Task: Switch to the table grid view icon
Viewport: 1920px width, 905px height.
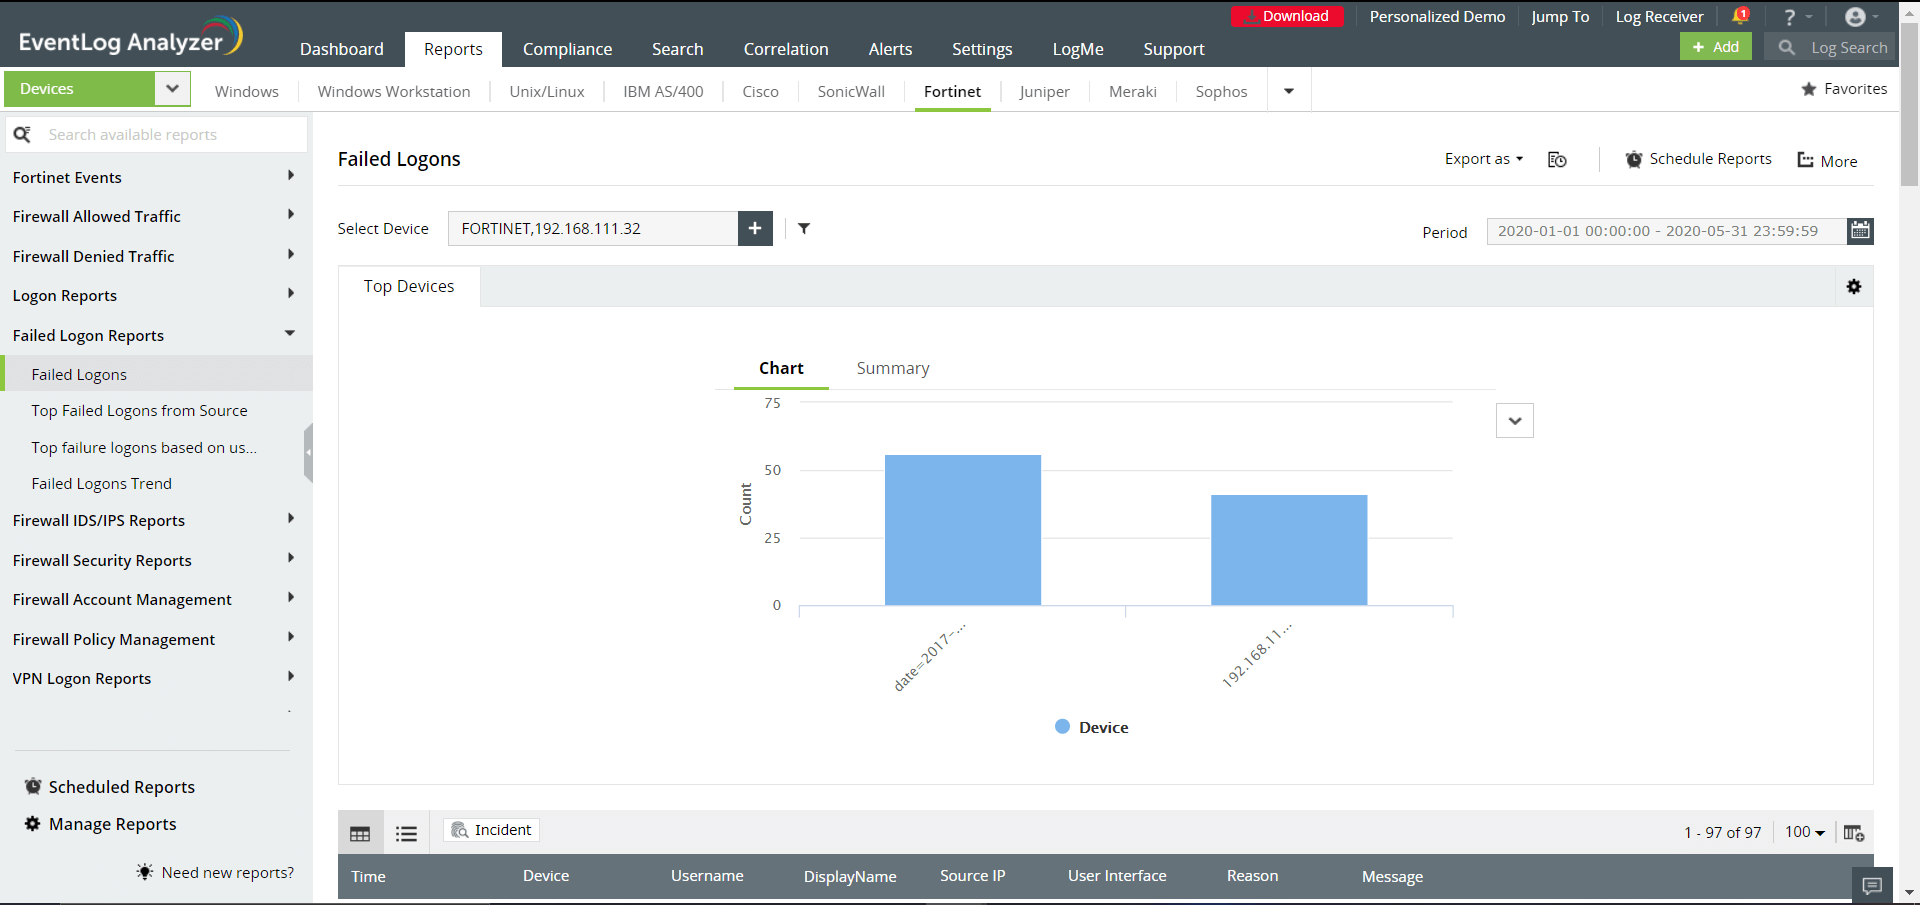Action: [360, 833]
